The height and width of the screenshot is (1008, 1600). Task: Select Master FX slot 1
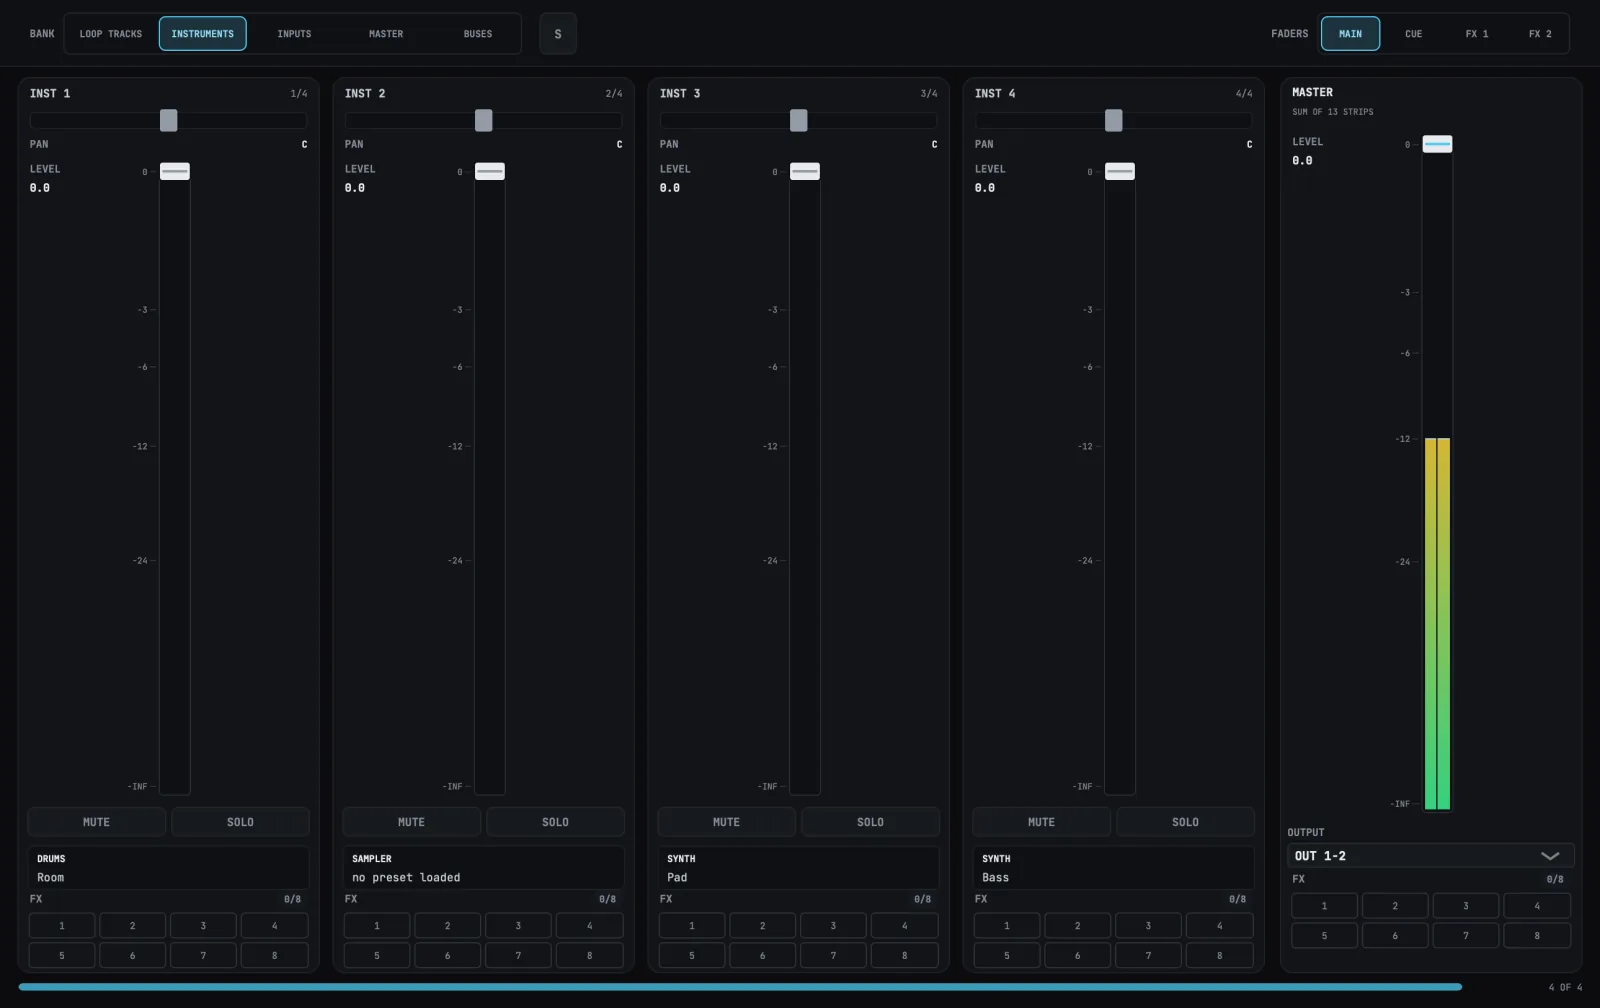pos(1325,906)
